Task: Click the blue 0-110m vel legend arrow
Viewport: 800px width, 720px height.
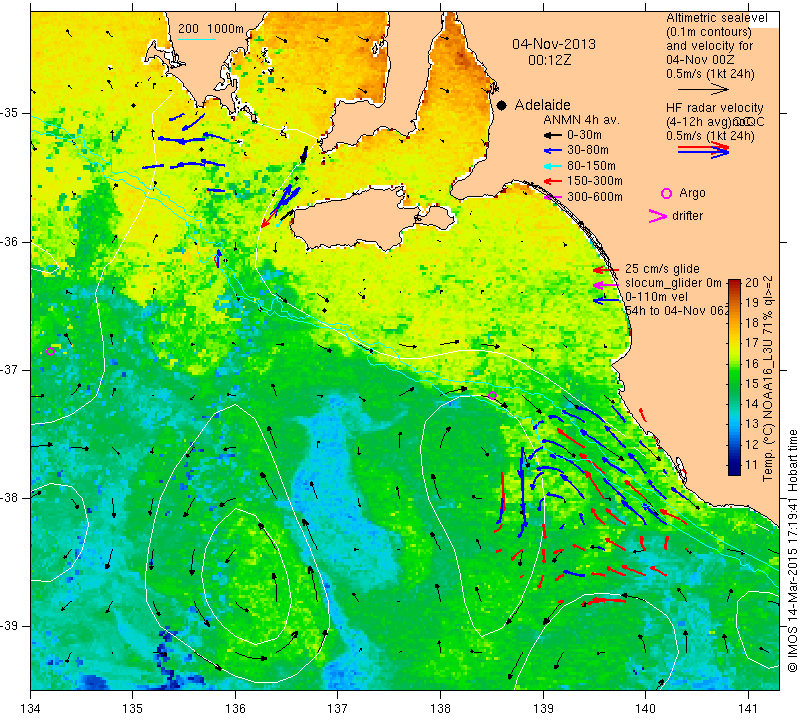Action: click(605, 301)
